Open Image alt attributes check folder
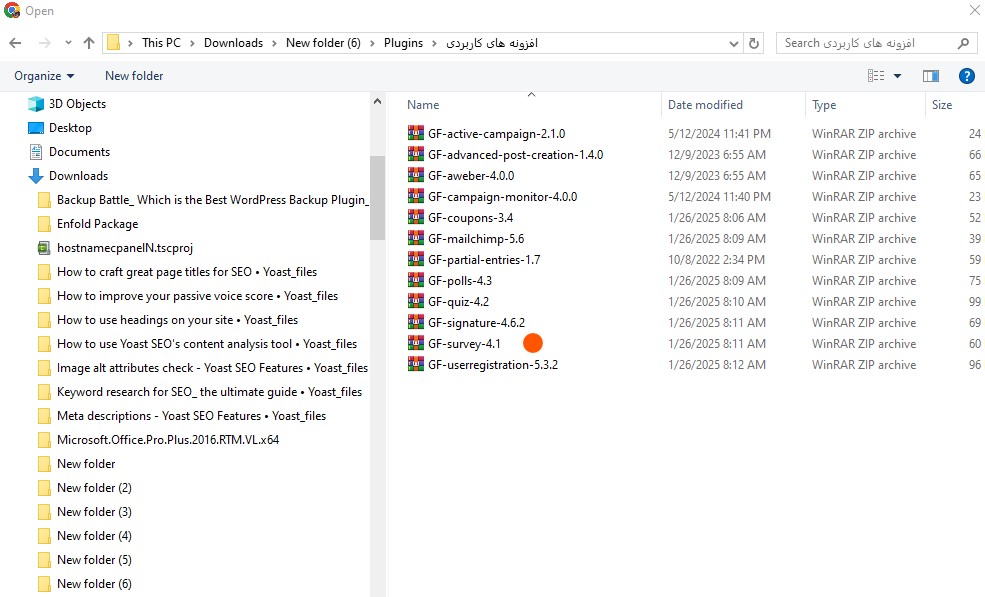Viewport: 985px width, 597px height. pos(212,368)
